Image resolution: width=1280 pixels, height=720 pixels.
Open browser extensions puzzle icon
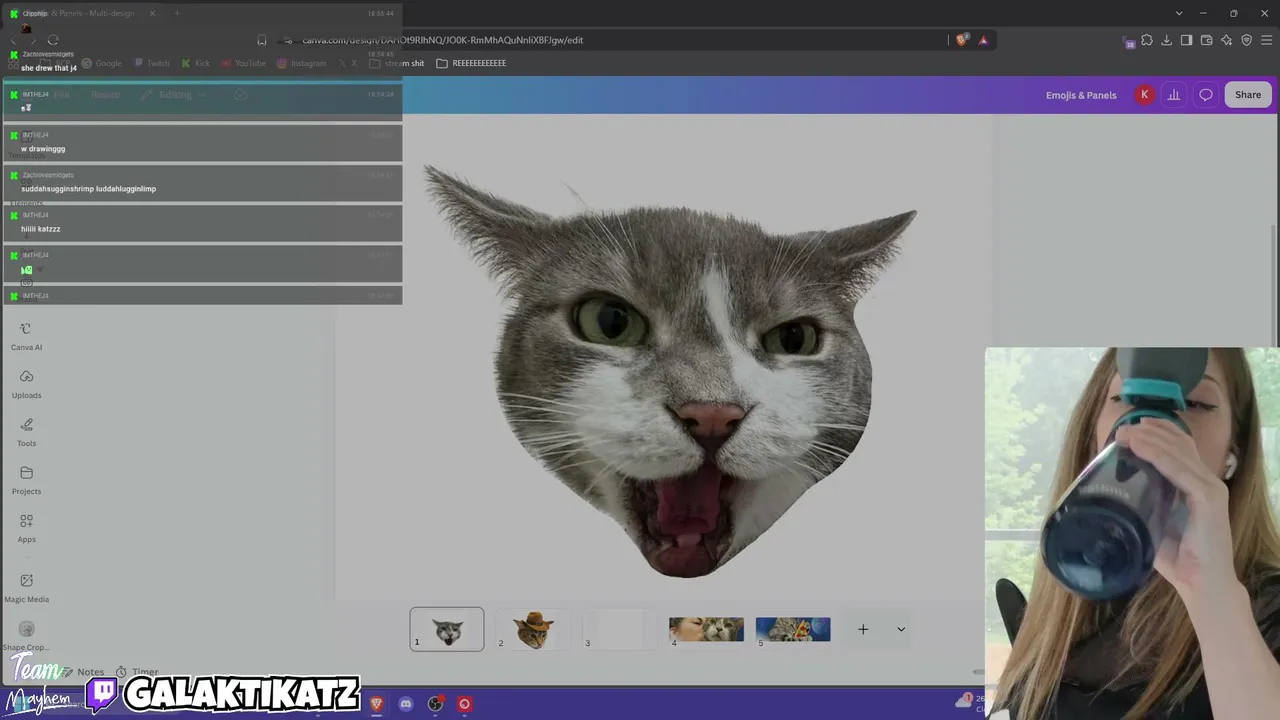coord(1147,40)
